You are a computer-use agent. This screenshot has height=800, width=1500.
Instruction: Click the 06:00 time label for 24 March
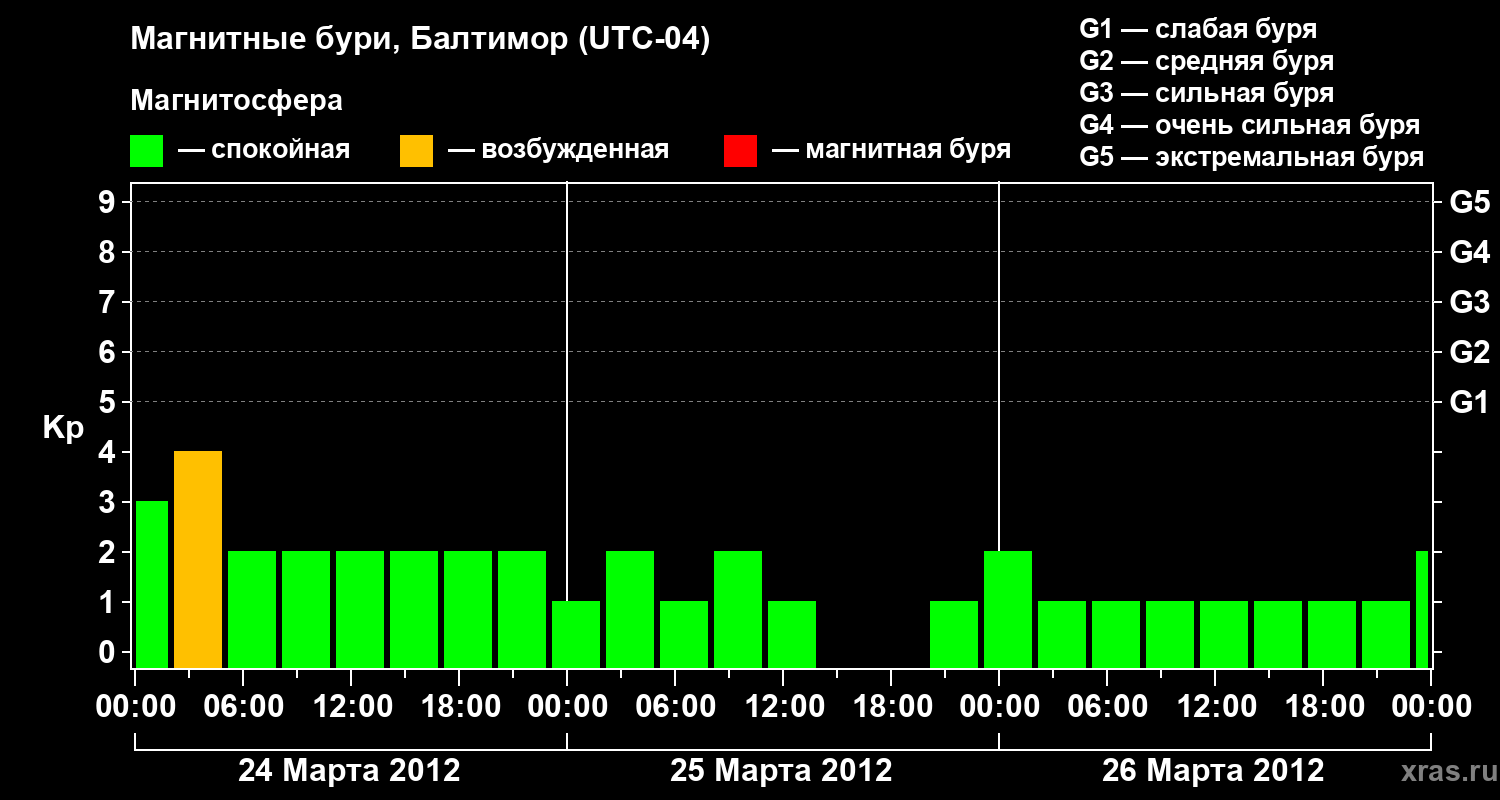[243, 707]
